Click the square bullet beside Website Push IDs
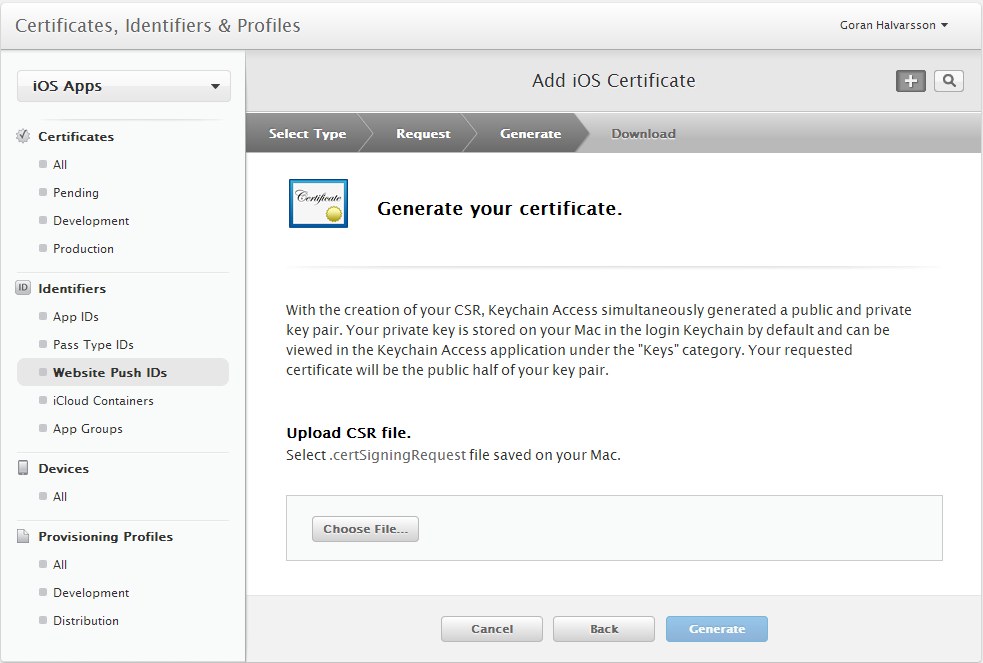This screenshot has width=983, height=663. pos(42,372)
